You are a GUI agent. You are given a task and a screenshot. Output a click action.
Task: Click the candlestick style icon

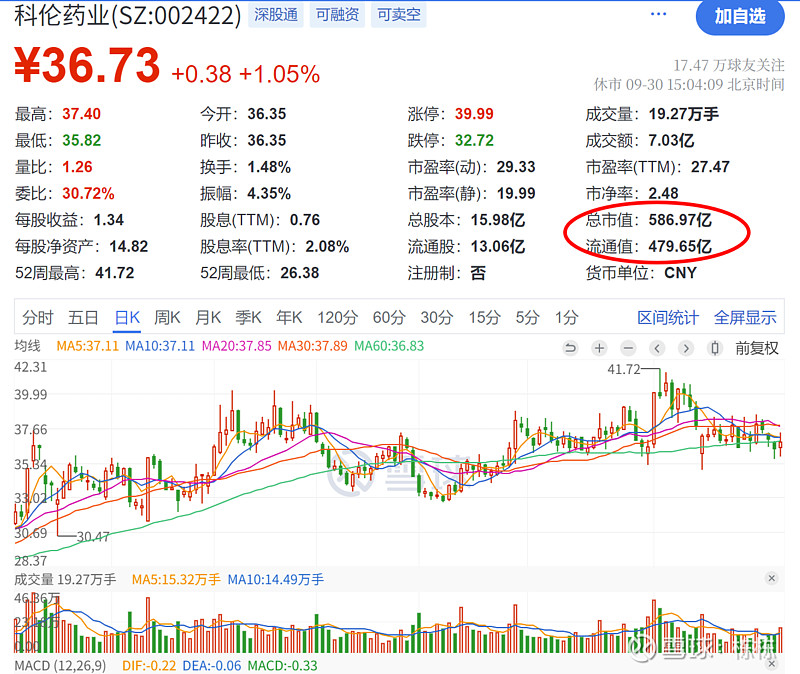click(x=715, y=348)
